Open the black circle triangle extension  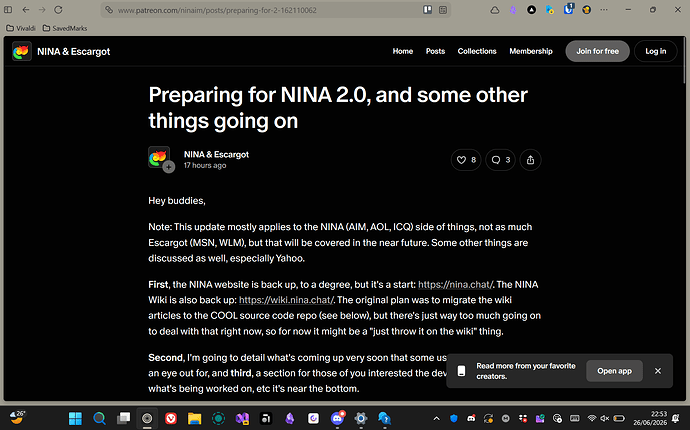click(532, 10)
